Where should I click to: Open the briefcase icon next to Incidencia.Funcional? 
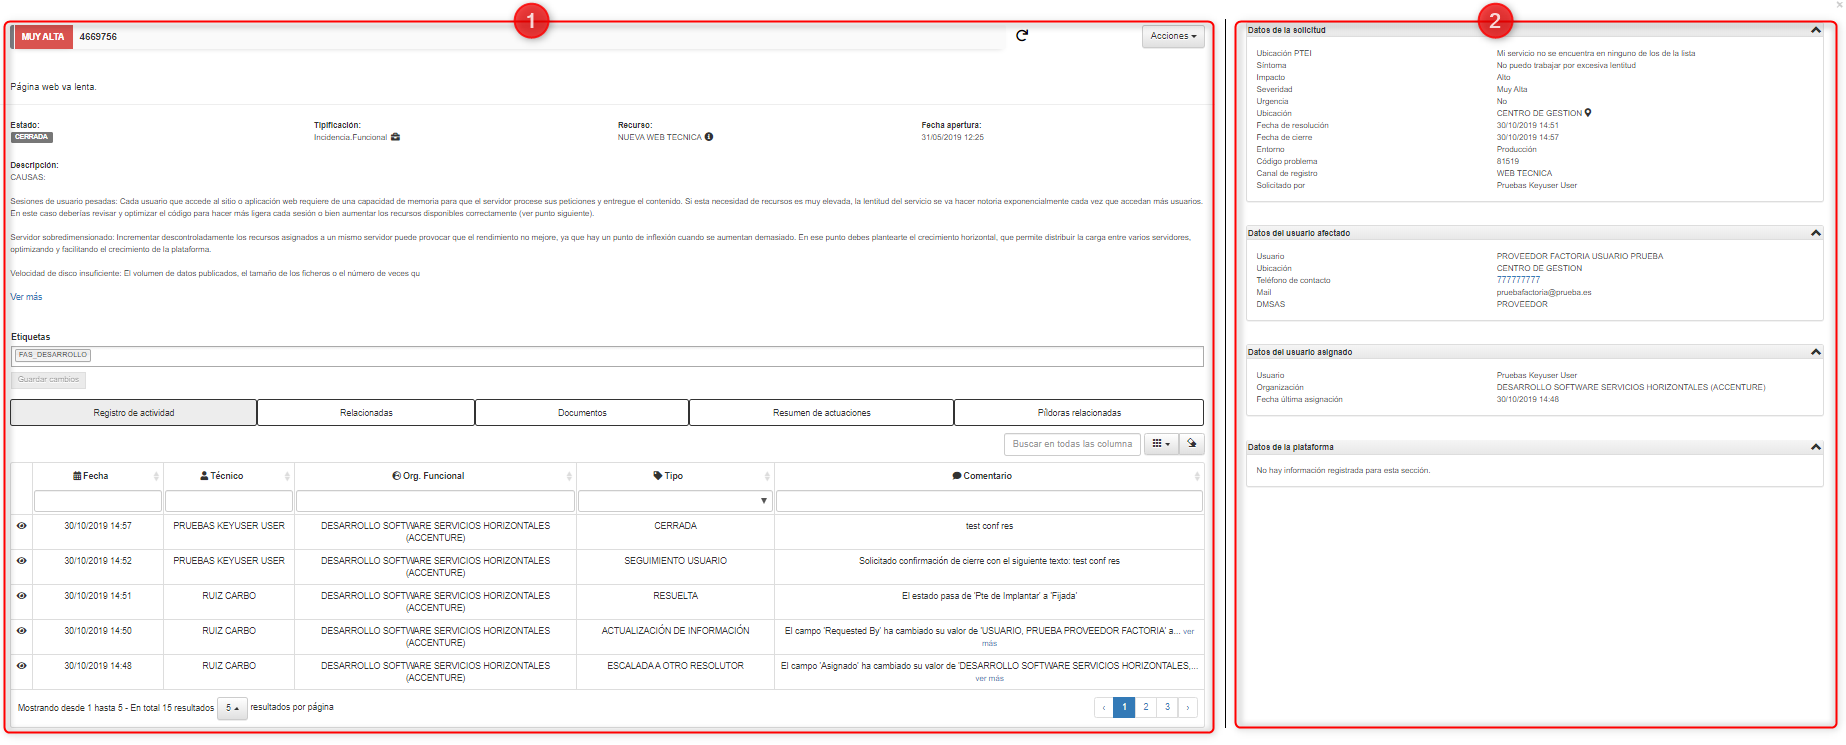395,137
